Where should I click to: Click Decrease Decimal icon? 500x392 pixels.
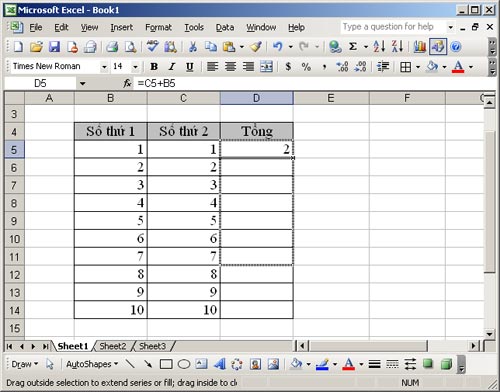pyautogui.click(x=360, y=67)
